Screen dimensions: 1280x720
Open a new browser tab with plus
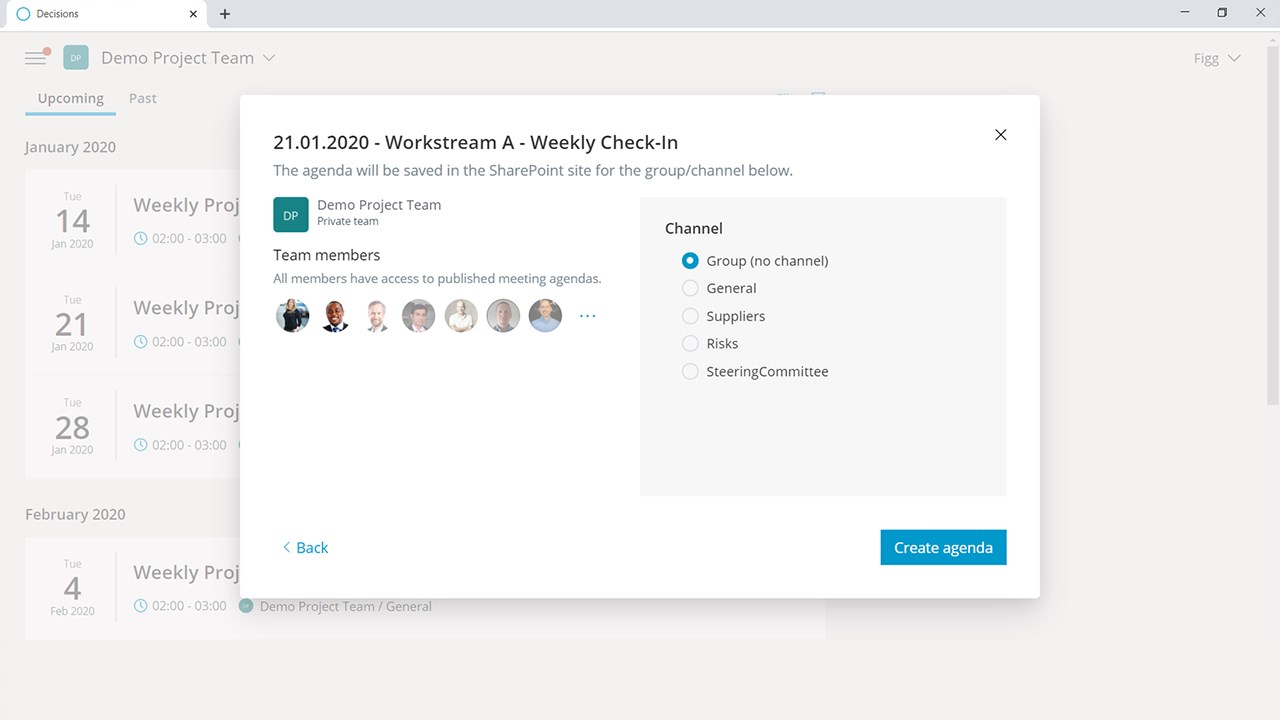pos(225,14)
